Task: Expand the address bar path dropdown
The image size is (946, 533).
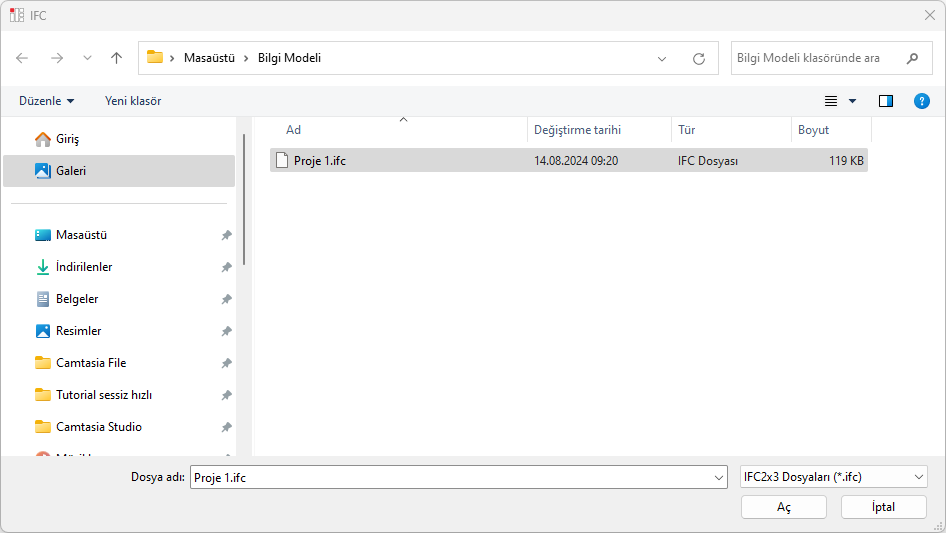Action: click(662, 58)
